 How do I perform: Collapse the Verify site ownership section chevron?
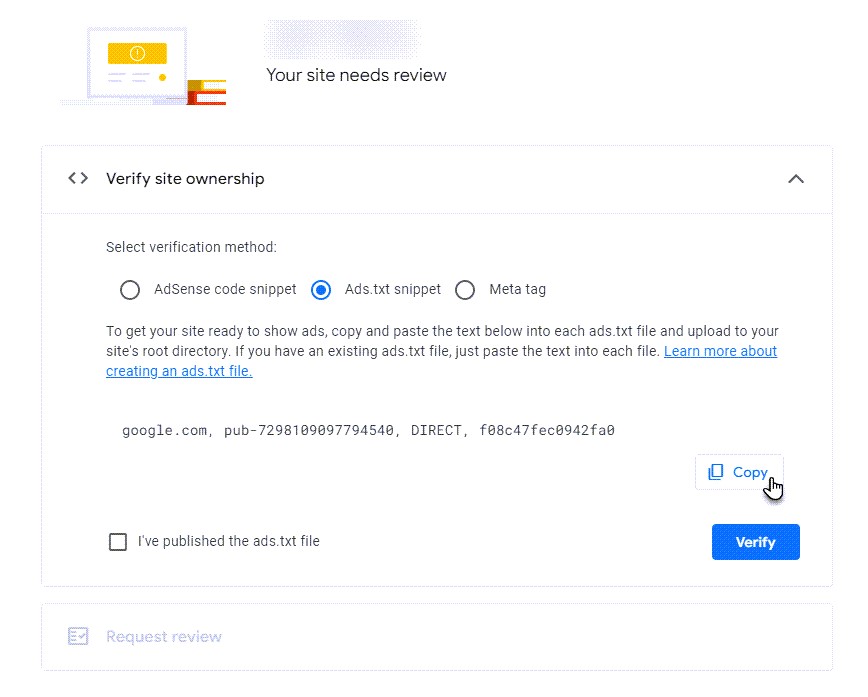tap(796, 179)
